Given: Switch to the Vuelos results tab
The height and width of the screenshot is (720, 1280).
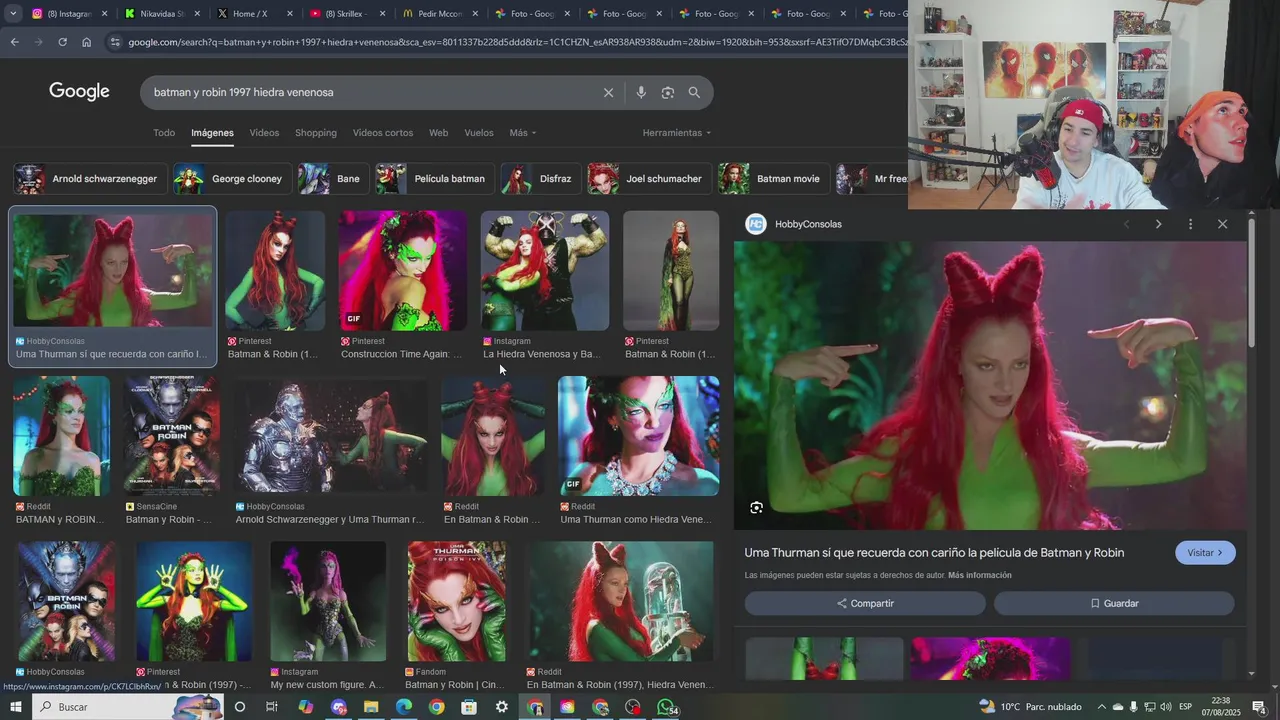Looking at the screenshot, I should [479, 133].
